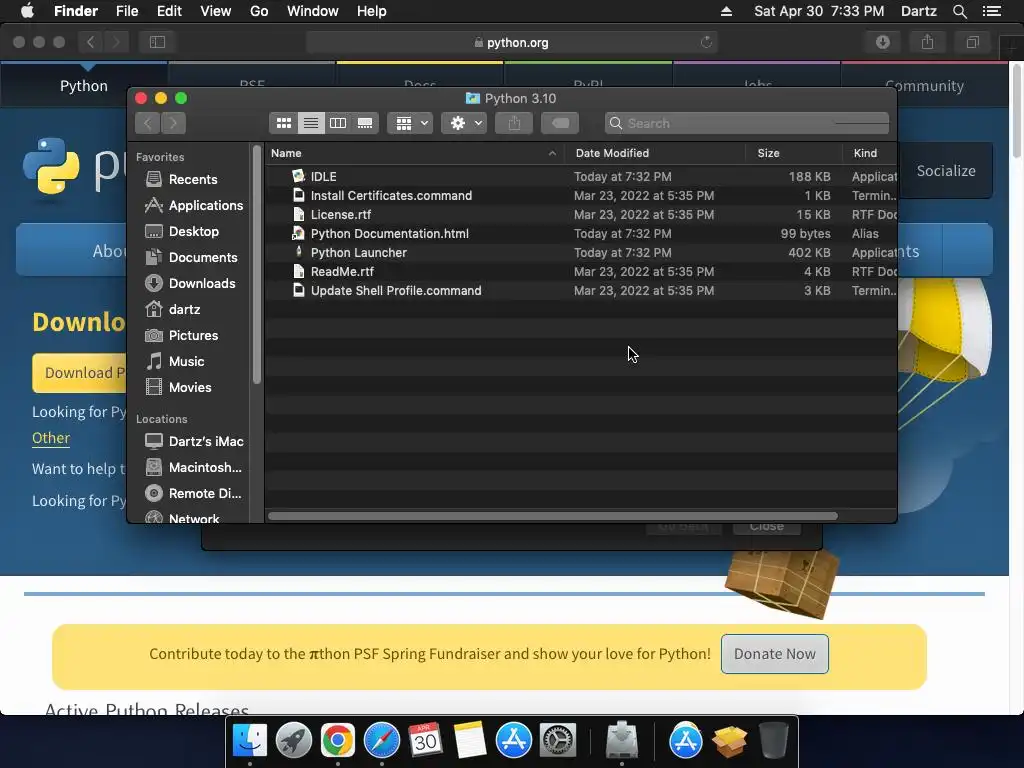Open Community tab on python.org
Image resolution: width=1024 pixels, height=768 pixels.
(924, 86)
